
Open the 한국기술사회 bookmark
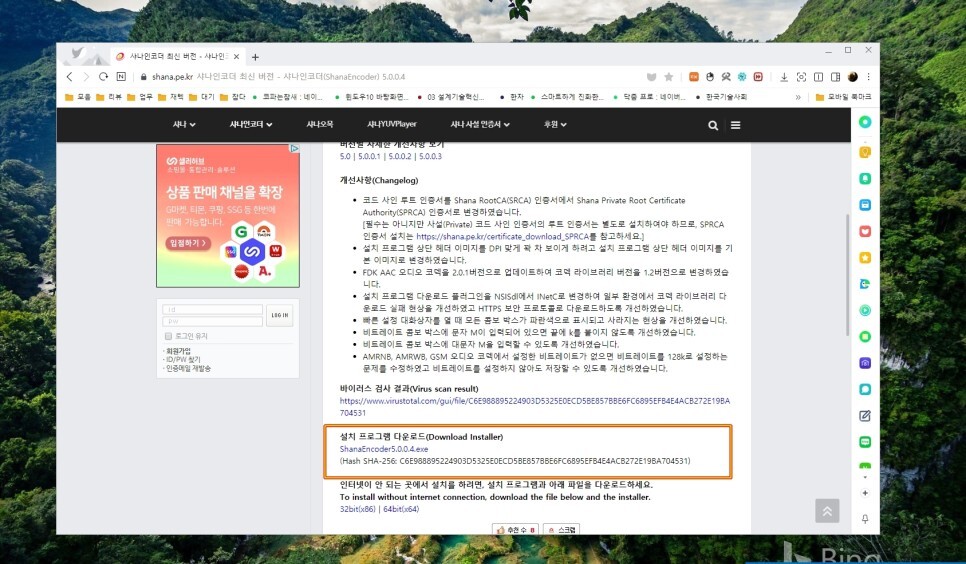[721, 97]
